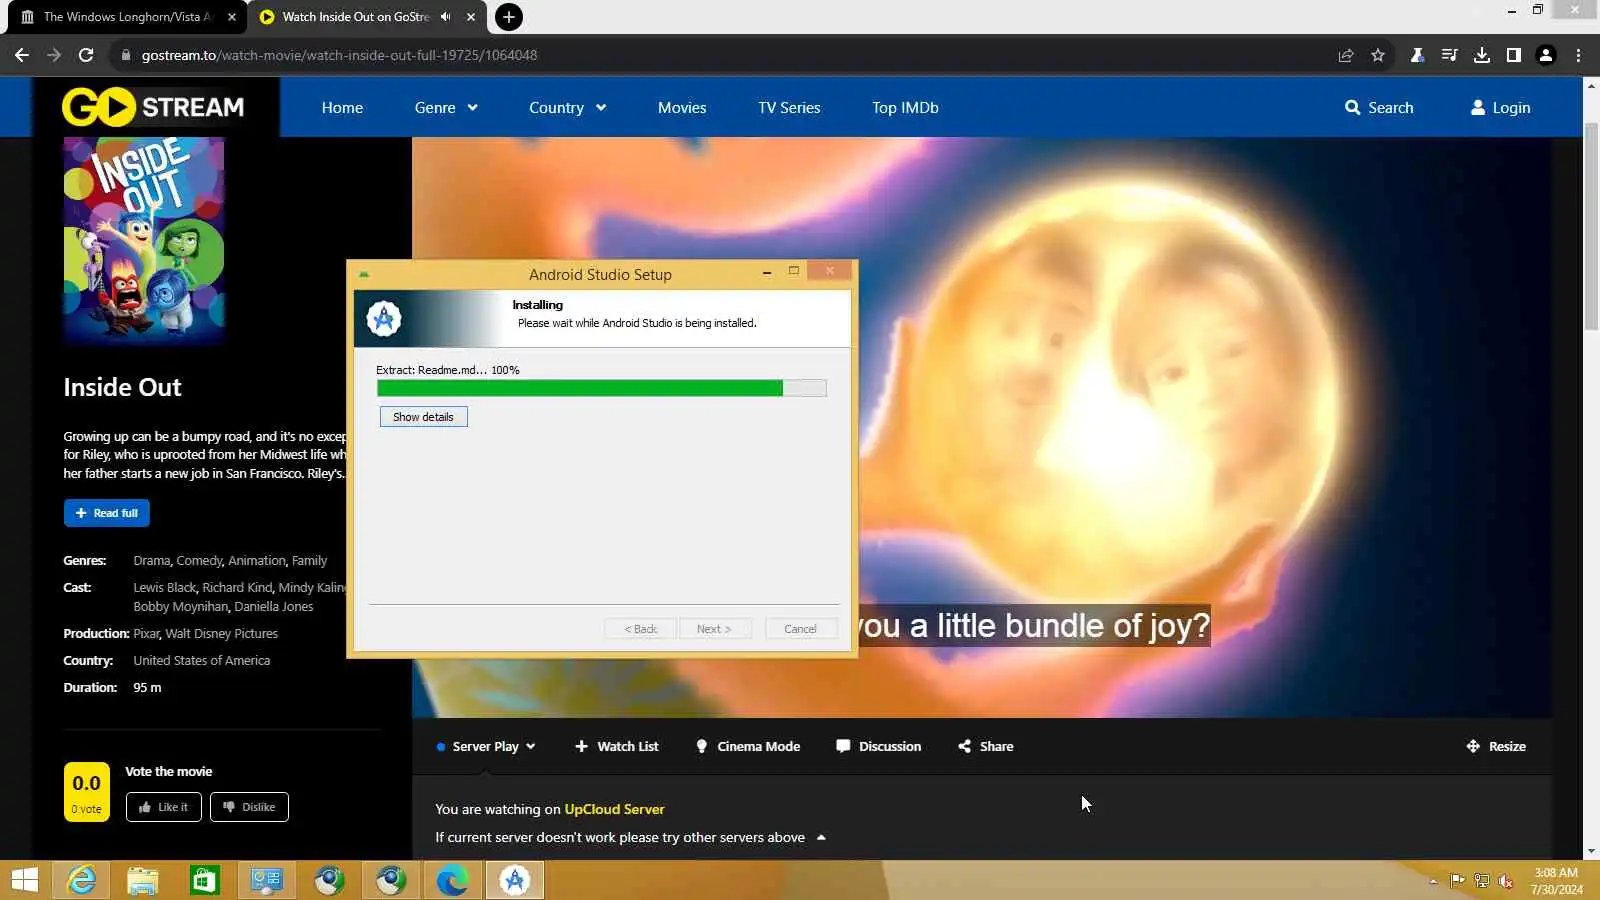1600x900 pixels.
Task: Open Microsoft Edge from the taskbar
Action: [453, 880]
